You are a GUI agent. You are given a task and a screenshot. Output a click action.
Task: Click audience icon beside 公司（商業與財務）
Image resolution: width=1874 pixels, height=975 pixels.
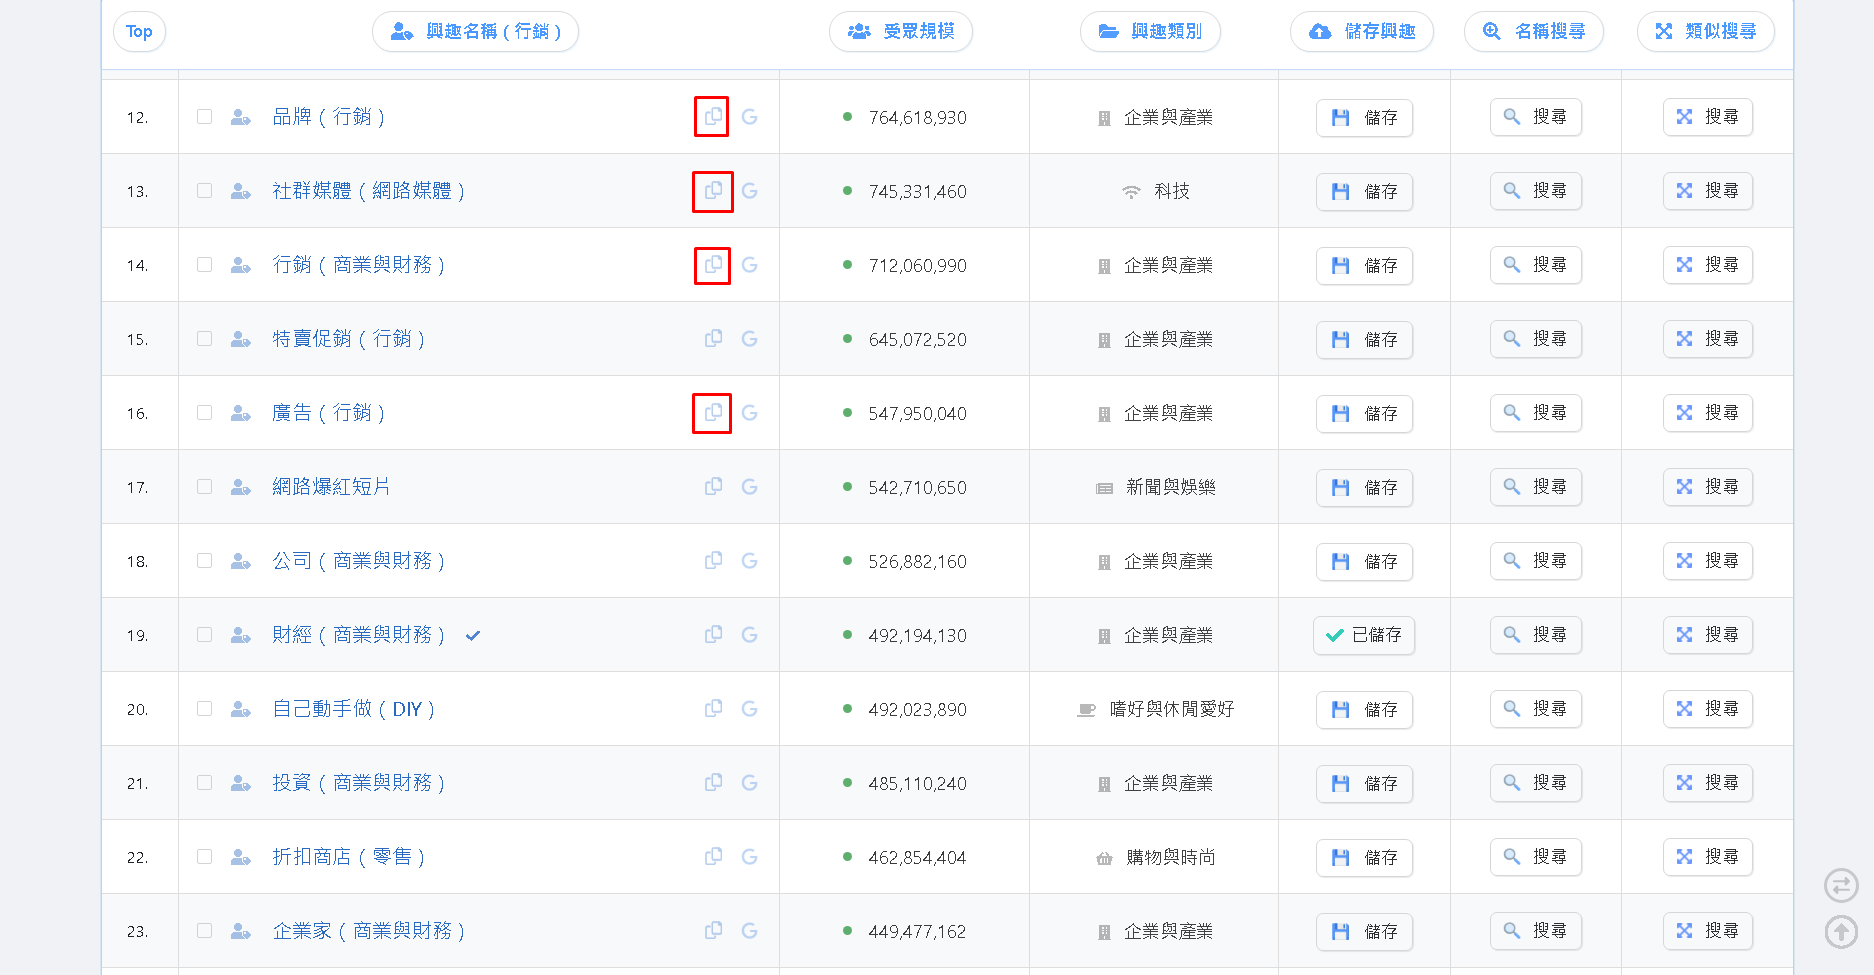coord(240,561)
